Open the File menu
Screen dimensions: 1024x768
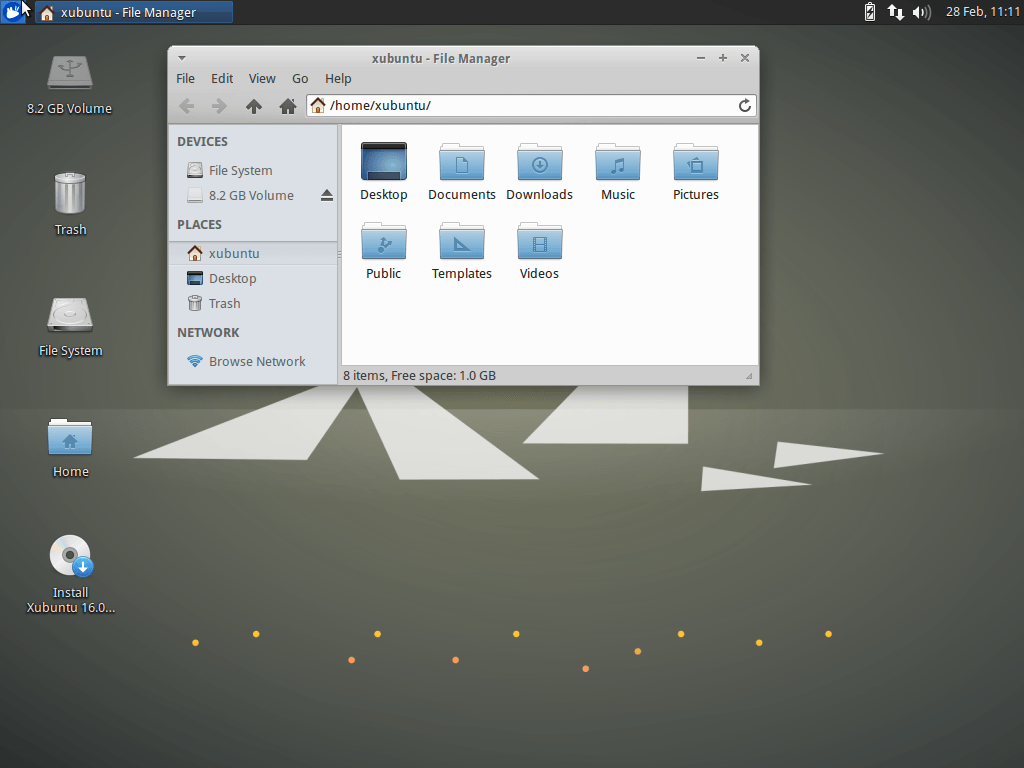tap(185, 78)
